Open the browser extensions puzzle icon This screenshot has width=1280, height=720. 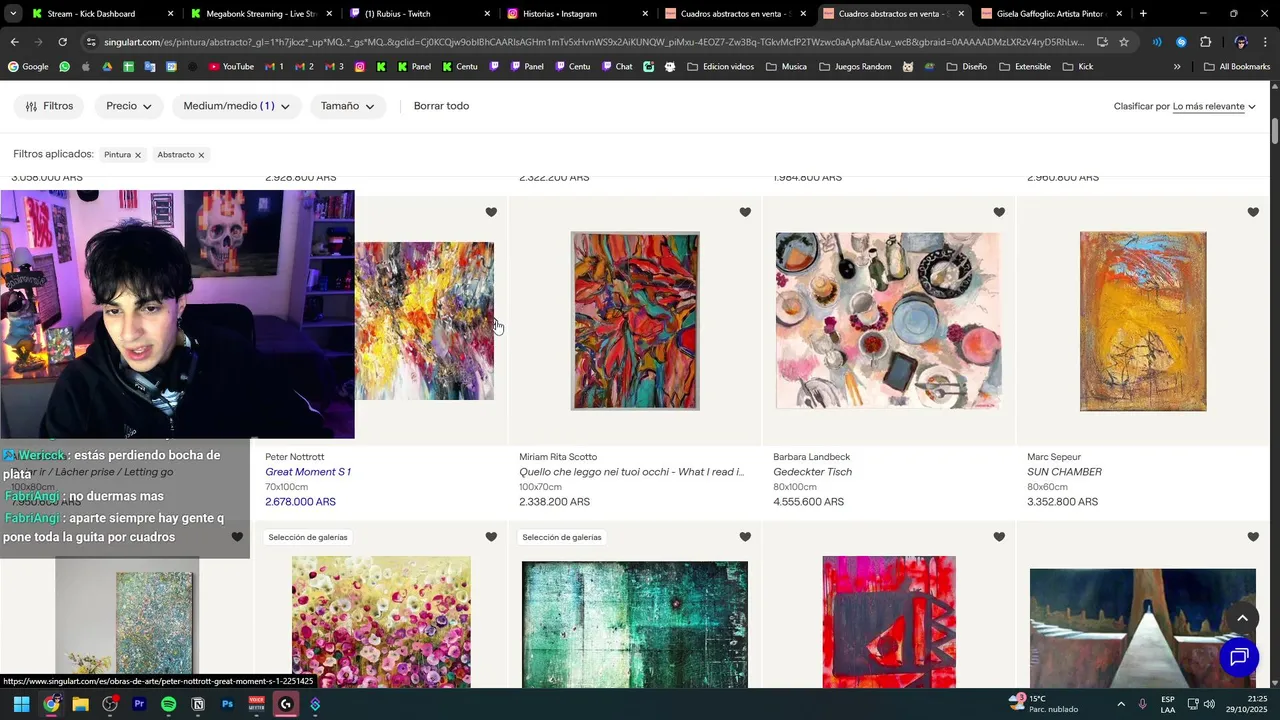[1205, 42]
